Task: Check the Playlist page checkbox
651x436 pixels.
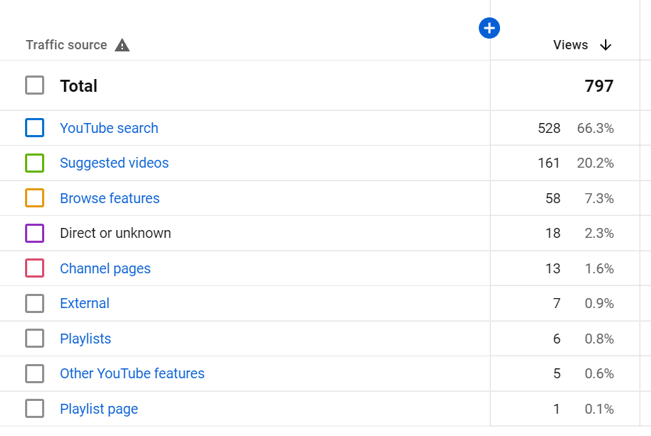Action: coord(35,409)
